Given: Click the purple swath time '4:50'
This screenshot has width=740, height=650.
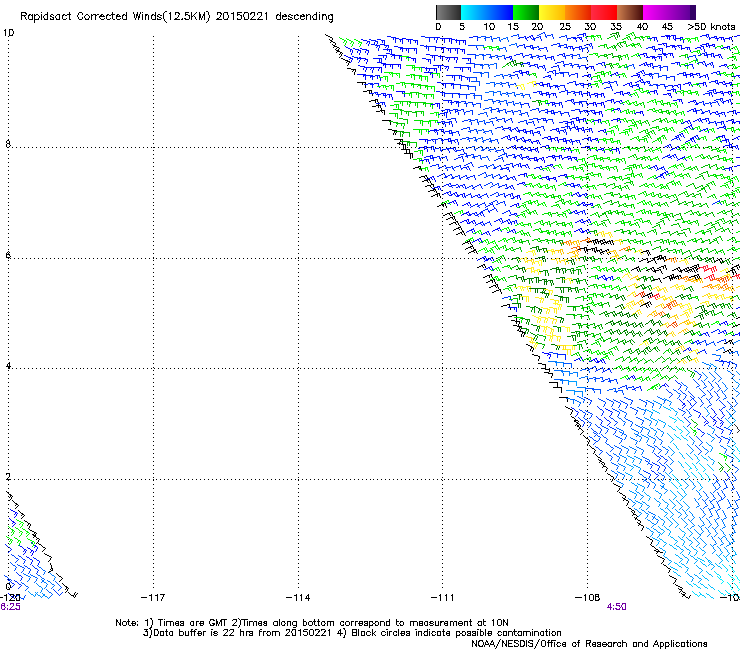Looking at the screenshot, I should [x=616, y=607].
